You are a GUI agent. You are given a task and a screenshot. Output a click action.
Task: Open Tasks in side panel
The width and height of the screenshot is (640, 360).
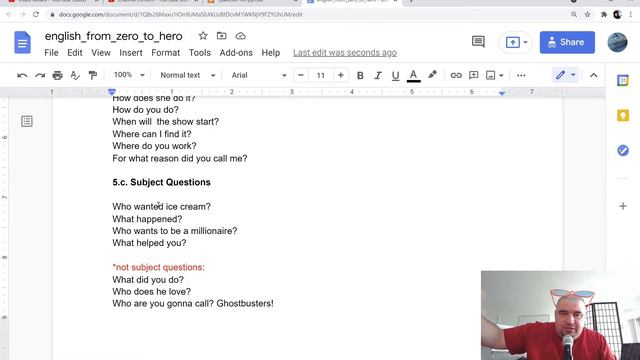[x=622, y=151]
